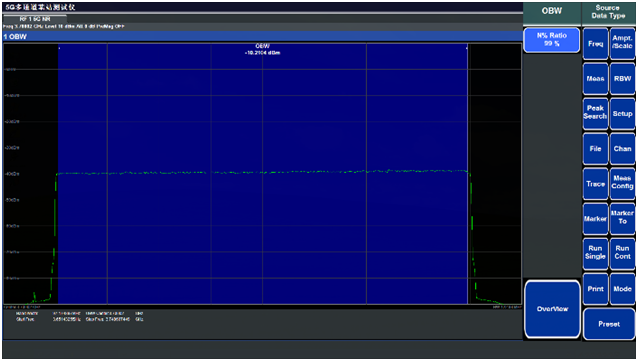
Task: Select the N% Ratio 99% field
Action: point(551,40)
